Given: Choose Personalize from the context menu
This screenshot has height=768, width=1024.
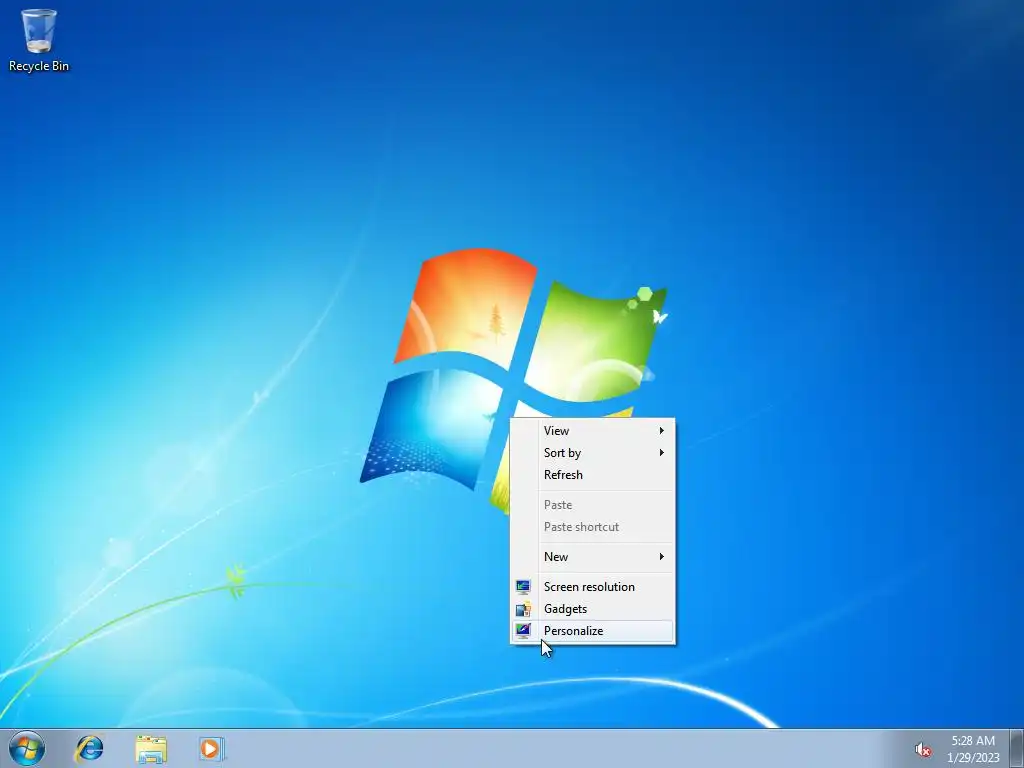Looking at the screenshot, I should (x=592, y=631).
